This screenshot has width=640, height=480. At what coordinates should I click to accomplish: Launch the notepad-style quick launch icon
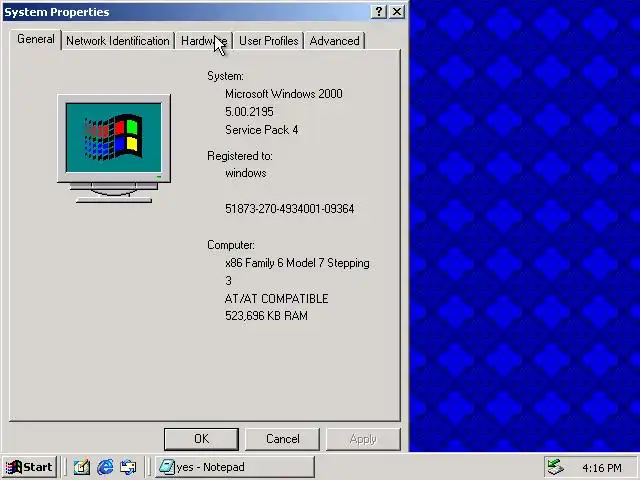coord(82,467)
